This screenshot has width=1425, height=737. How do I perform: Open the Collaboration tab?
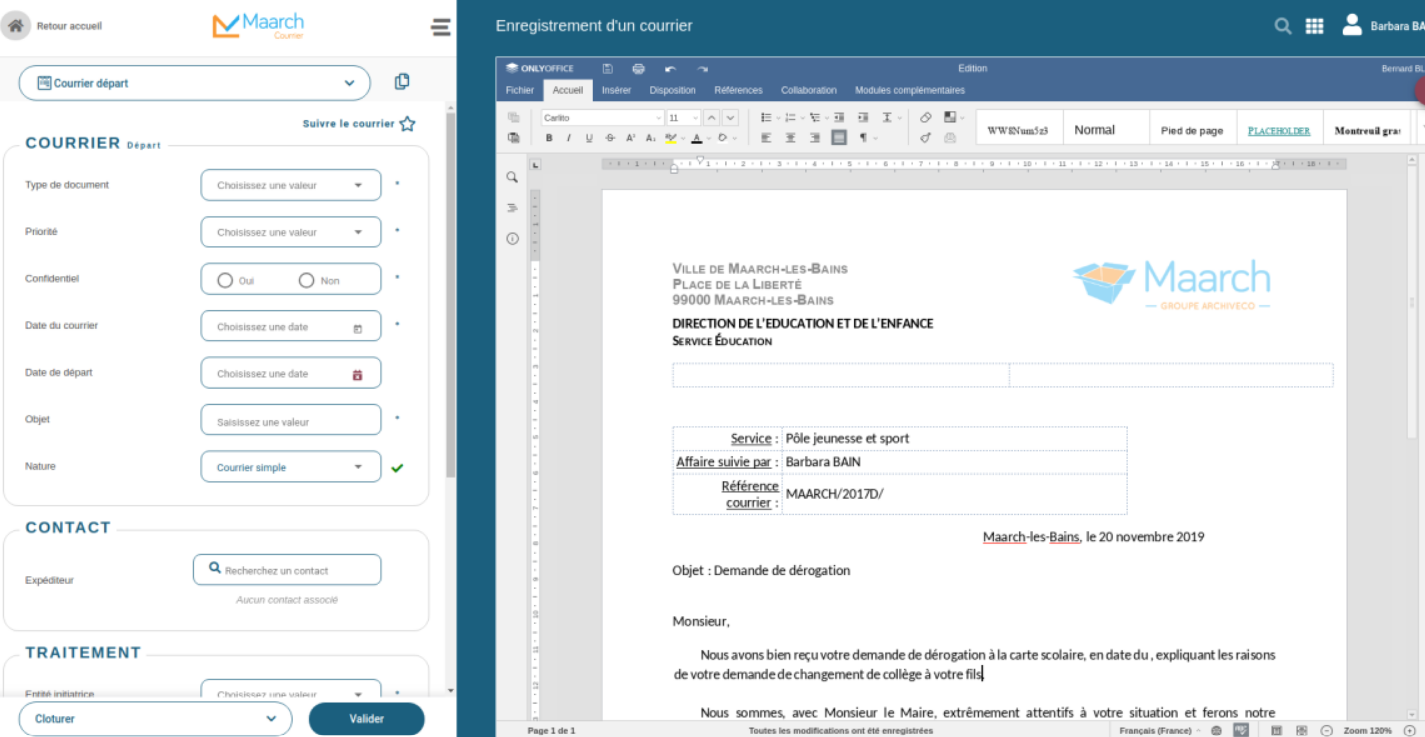(809, 90)
